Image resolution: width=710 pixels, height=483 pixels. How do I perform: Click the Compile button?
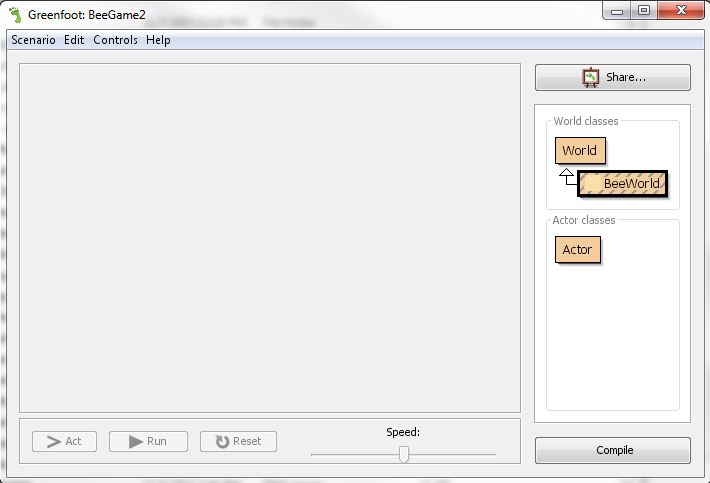[613, 450]
